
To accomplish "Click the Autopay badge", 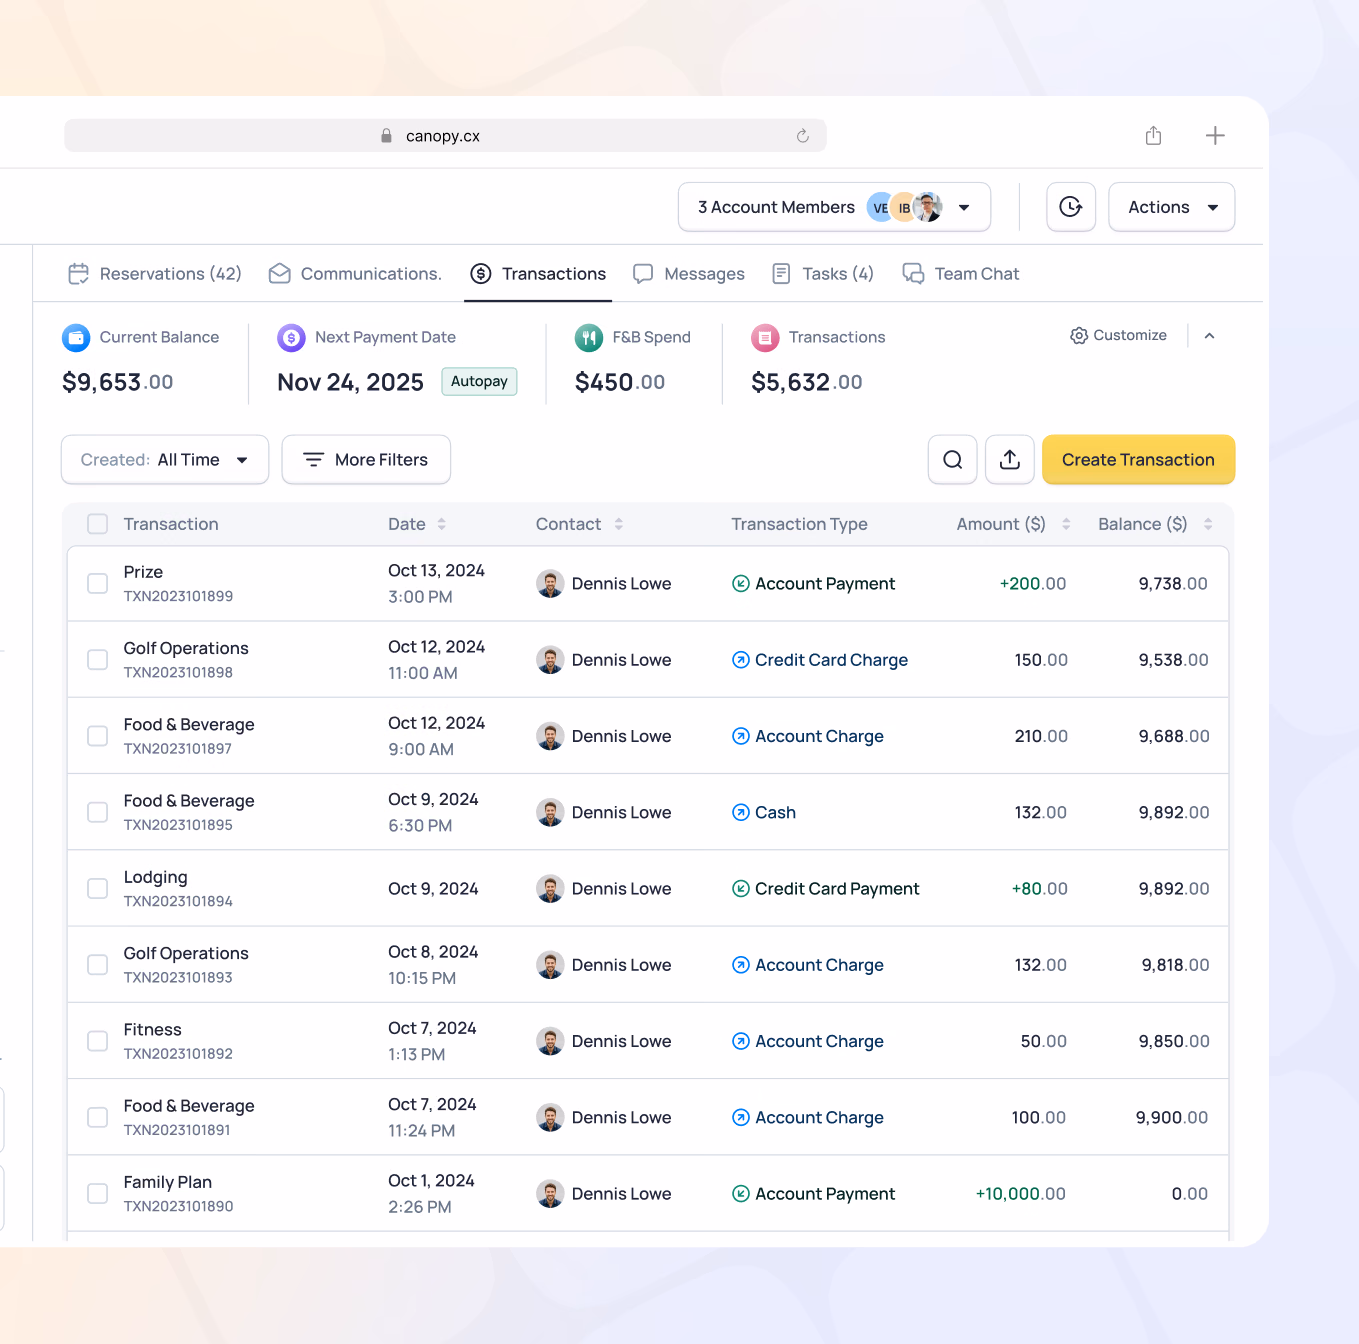I will click(479, 382).
